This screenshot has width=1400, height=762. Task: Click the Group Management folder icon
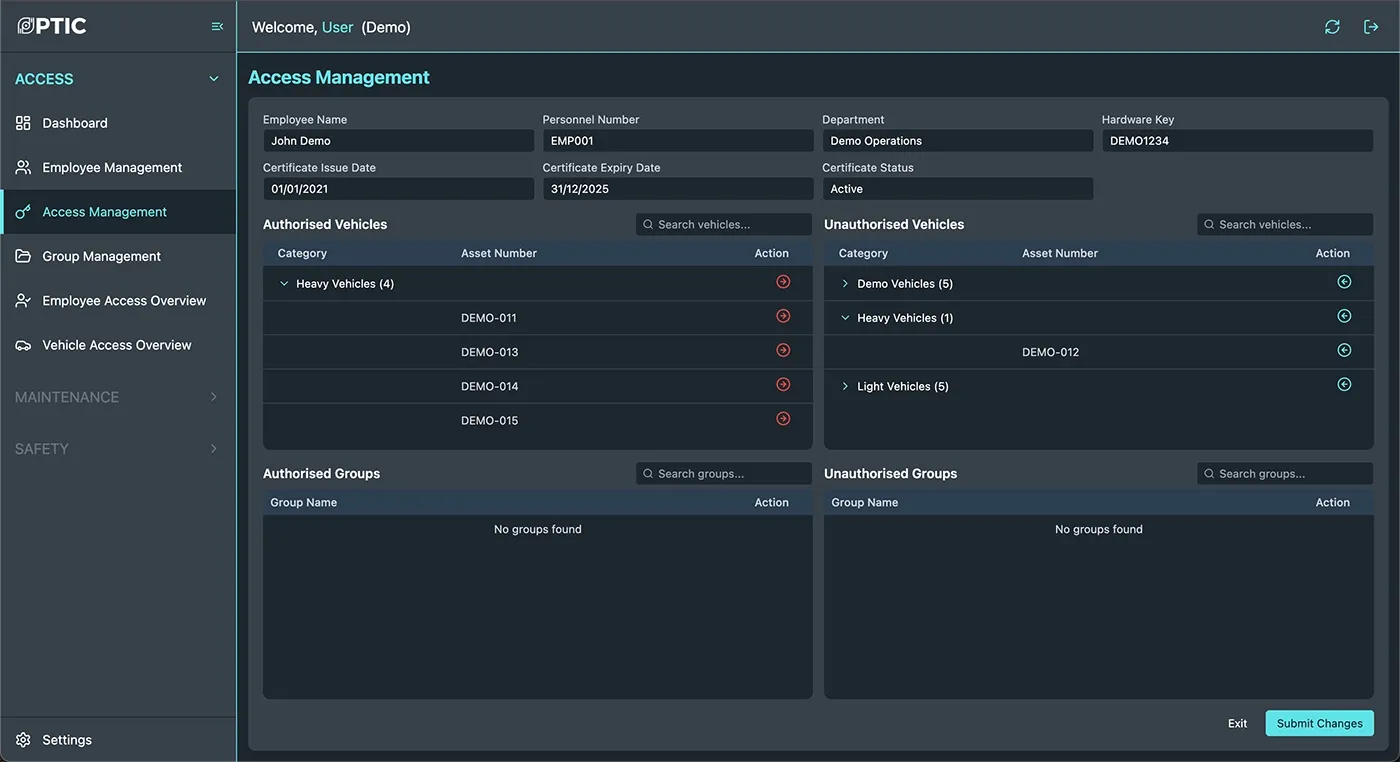23,256
